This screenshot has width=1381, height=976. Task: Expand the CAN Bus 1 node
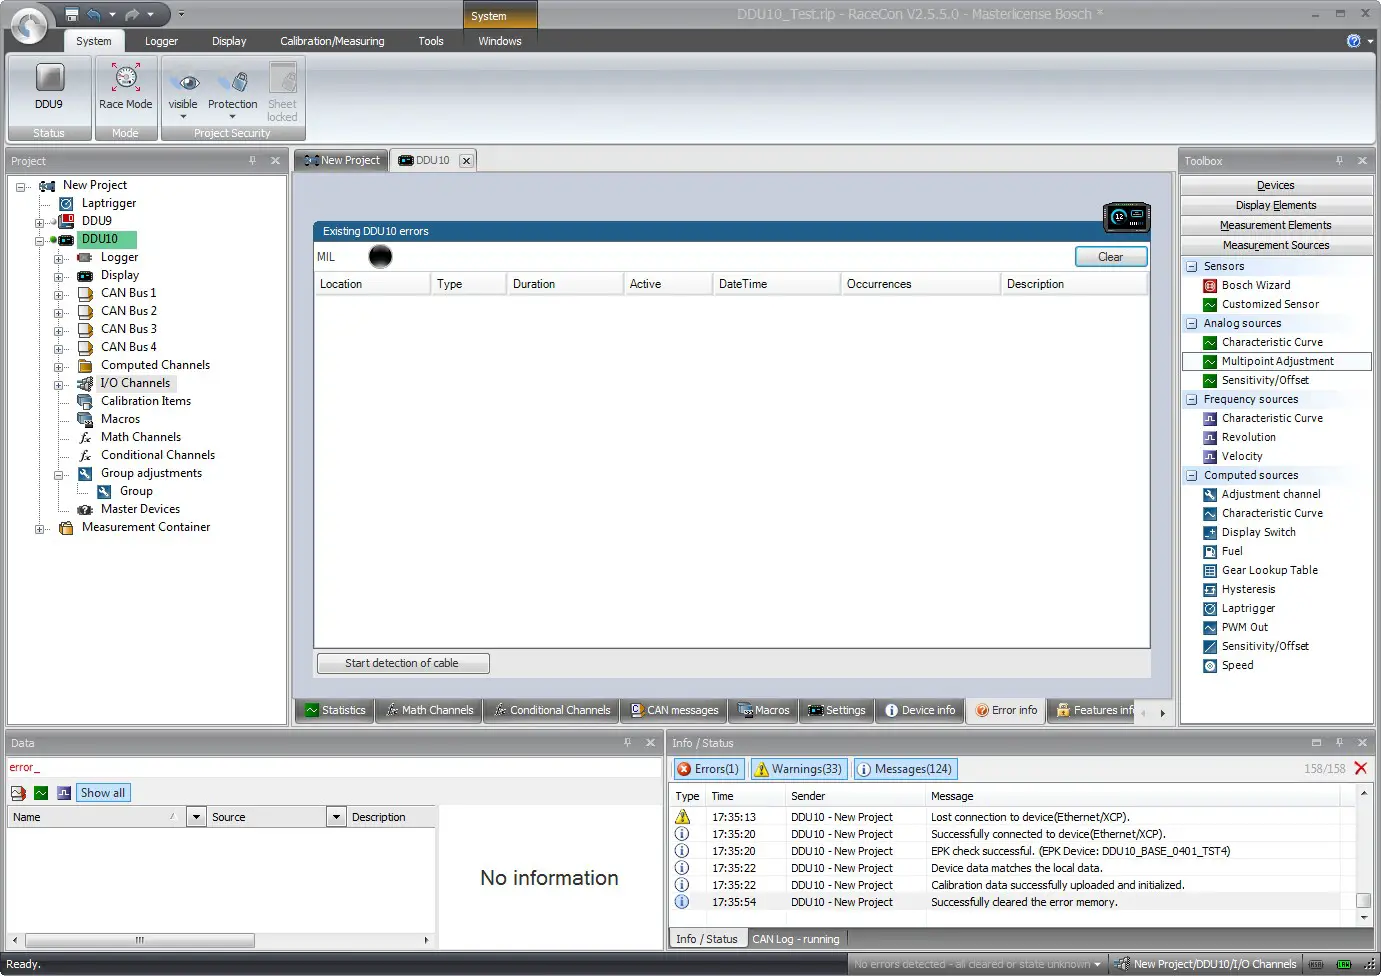pos(59,295)
